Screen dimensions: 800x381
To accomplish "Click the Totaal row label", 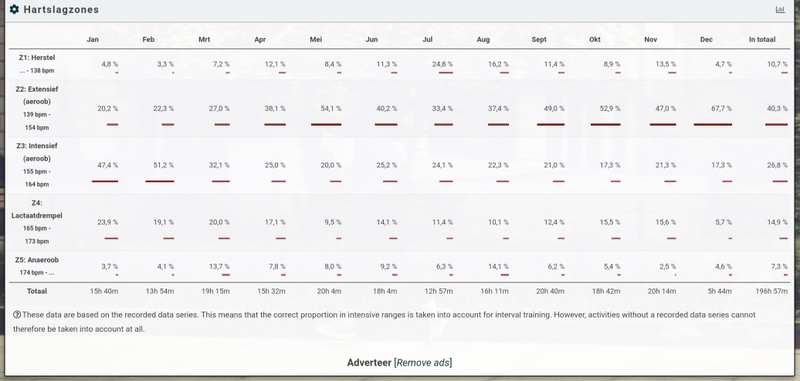I will [37, 291].
